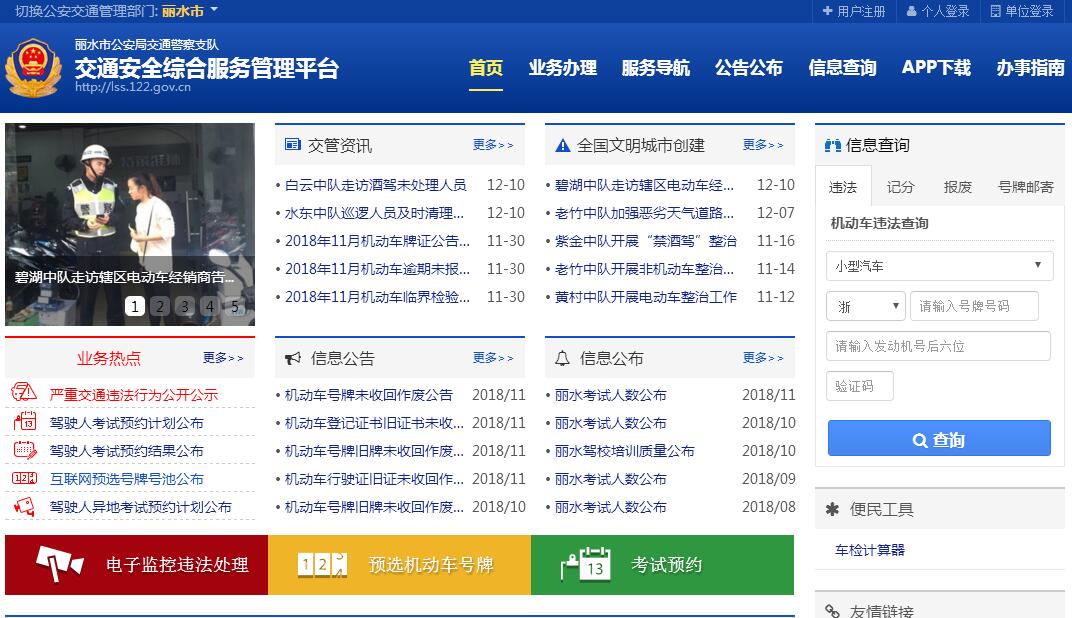1072x618 pixels.
Task: Click the exam appointment results icon
Action: [x=24, y=450]
